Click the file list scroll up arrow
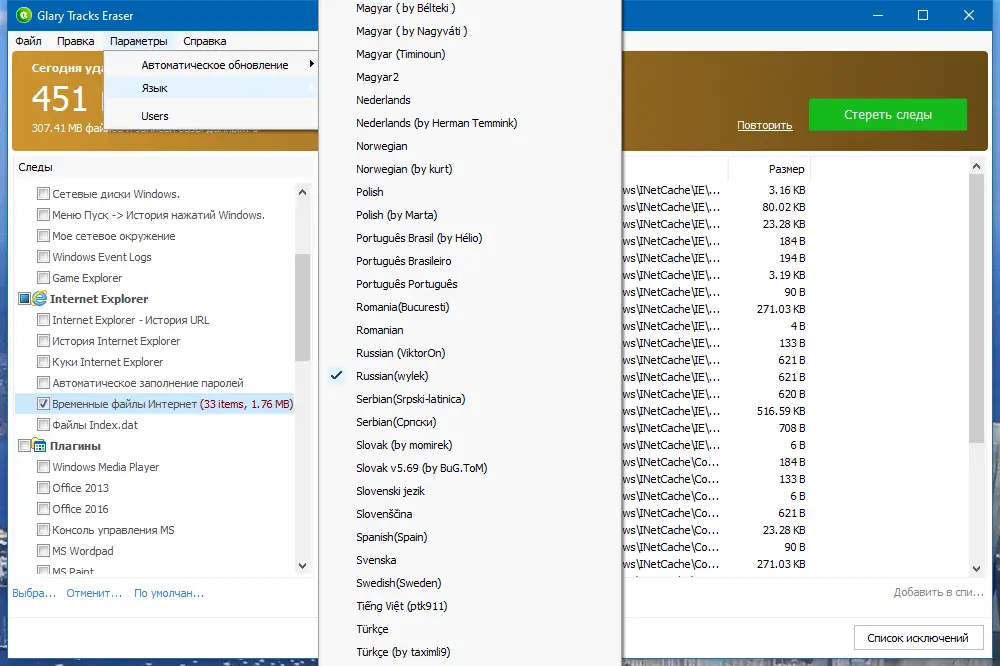1000x666 pixels. 976,166
